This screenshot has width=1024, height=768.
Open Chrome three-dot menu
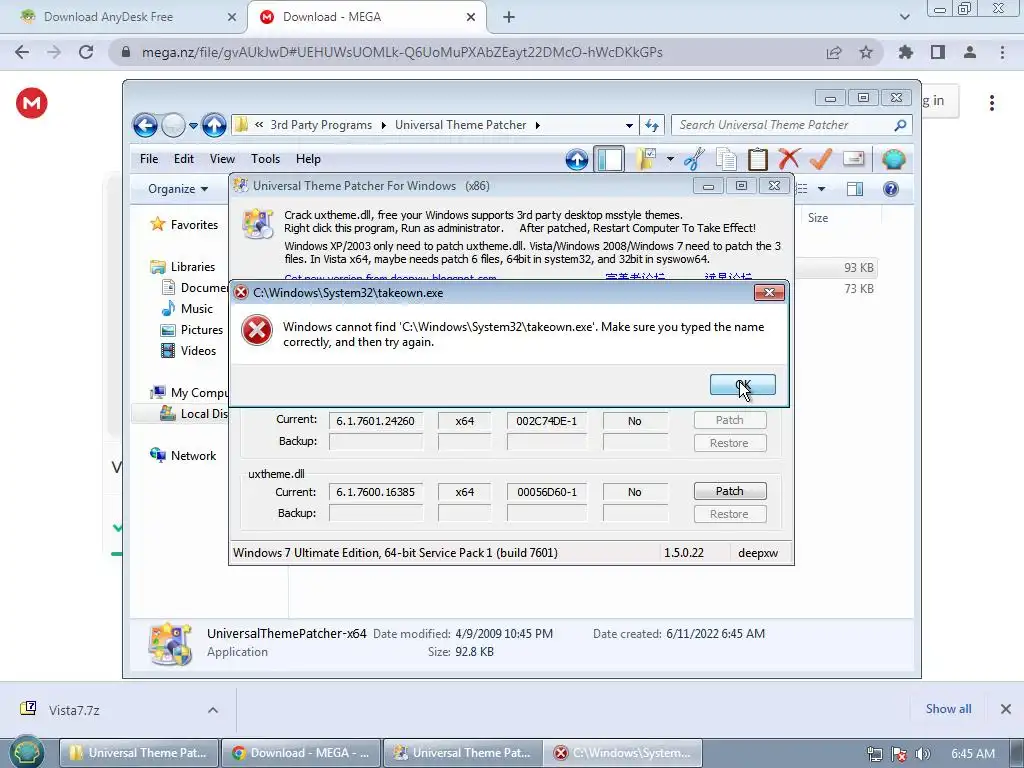[x=1002, y=52]
